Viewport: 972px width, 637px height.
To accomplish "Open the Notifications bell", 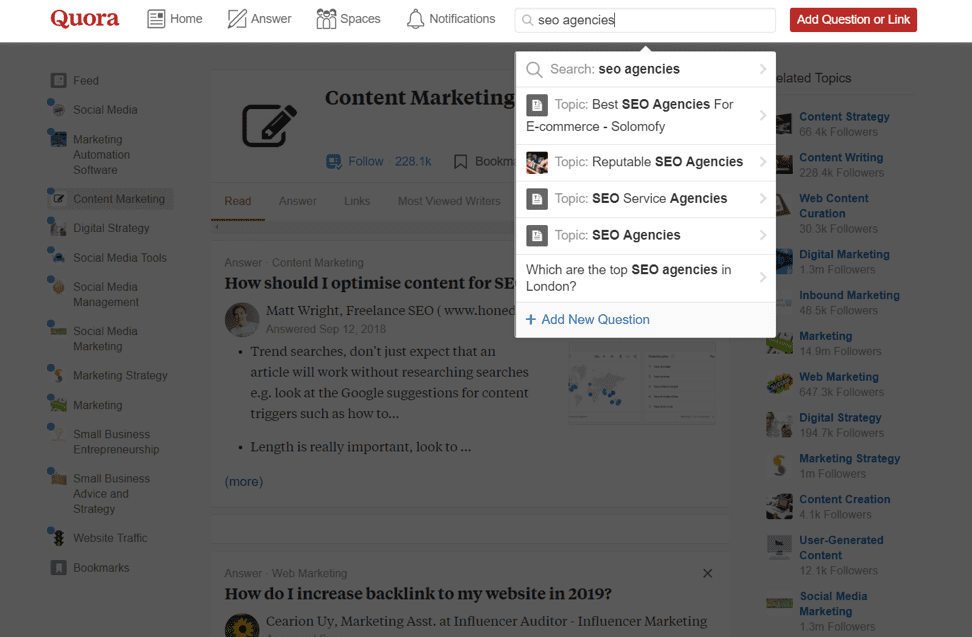I will point(415,18).
